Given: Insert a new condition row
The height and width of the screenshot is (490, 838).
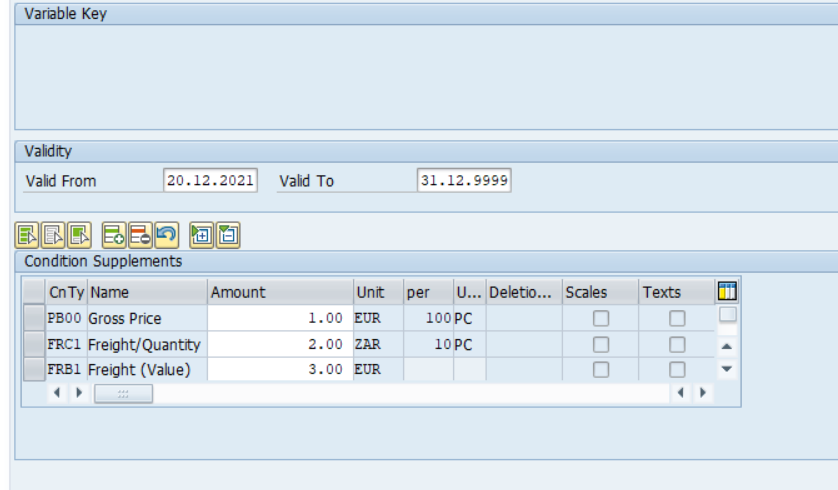Looking at the screenshot, I should (114, 235).
